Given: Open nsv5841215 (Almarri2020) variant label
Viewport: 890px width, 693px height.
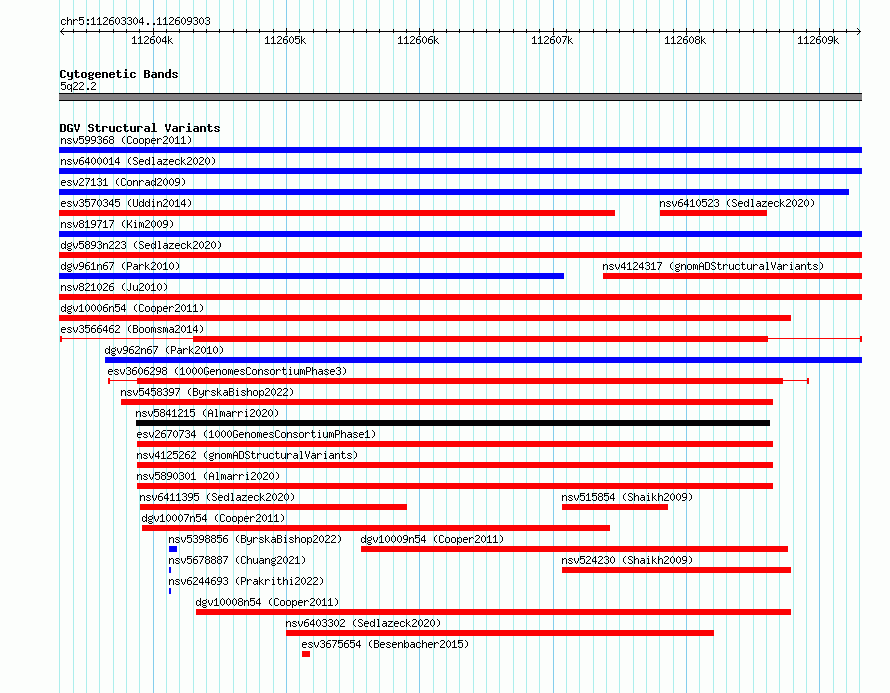Looking at the screenshot, I should (x=207, y=413).
